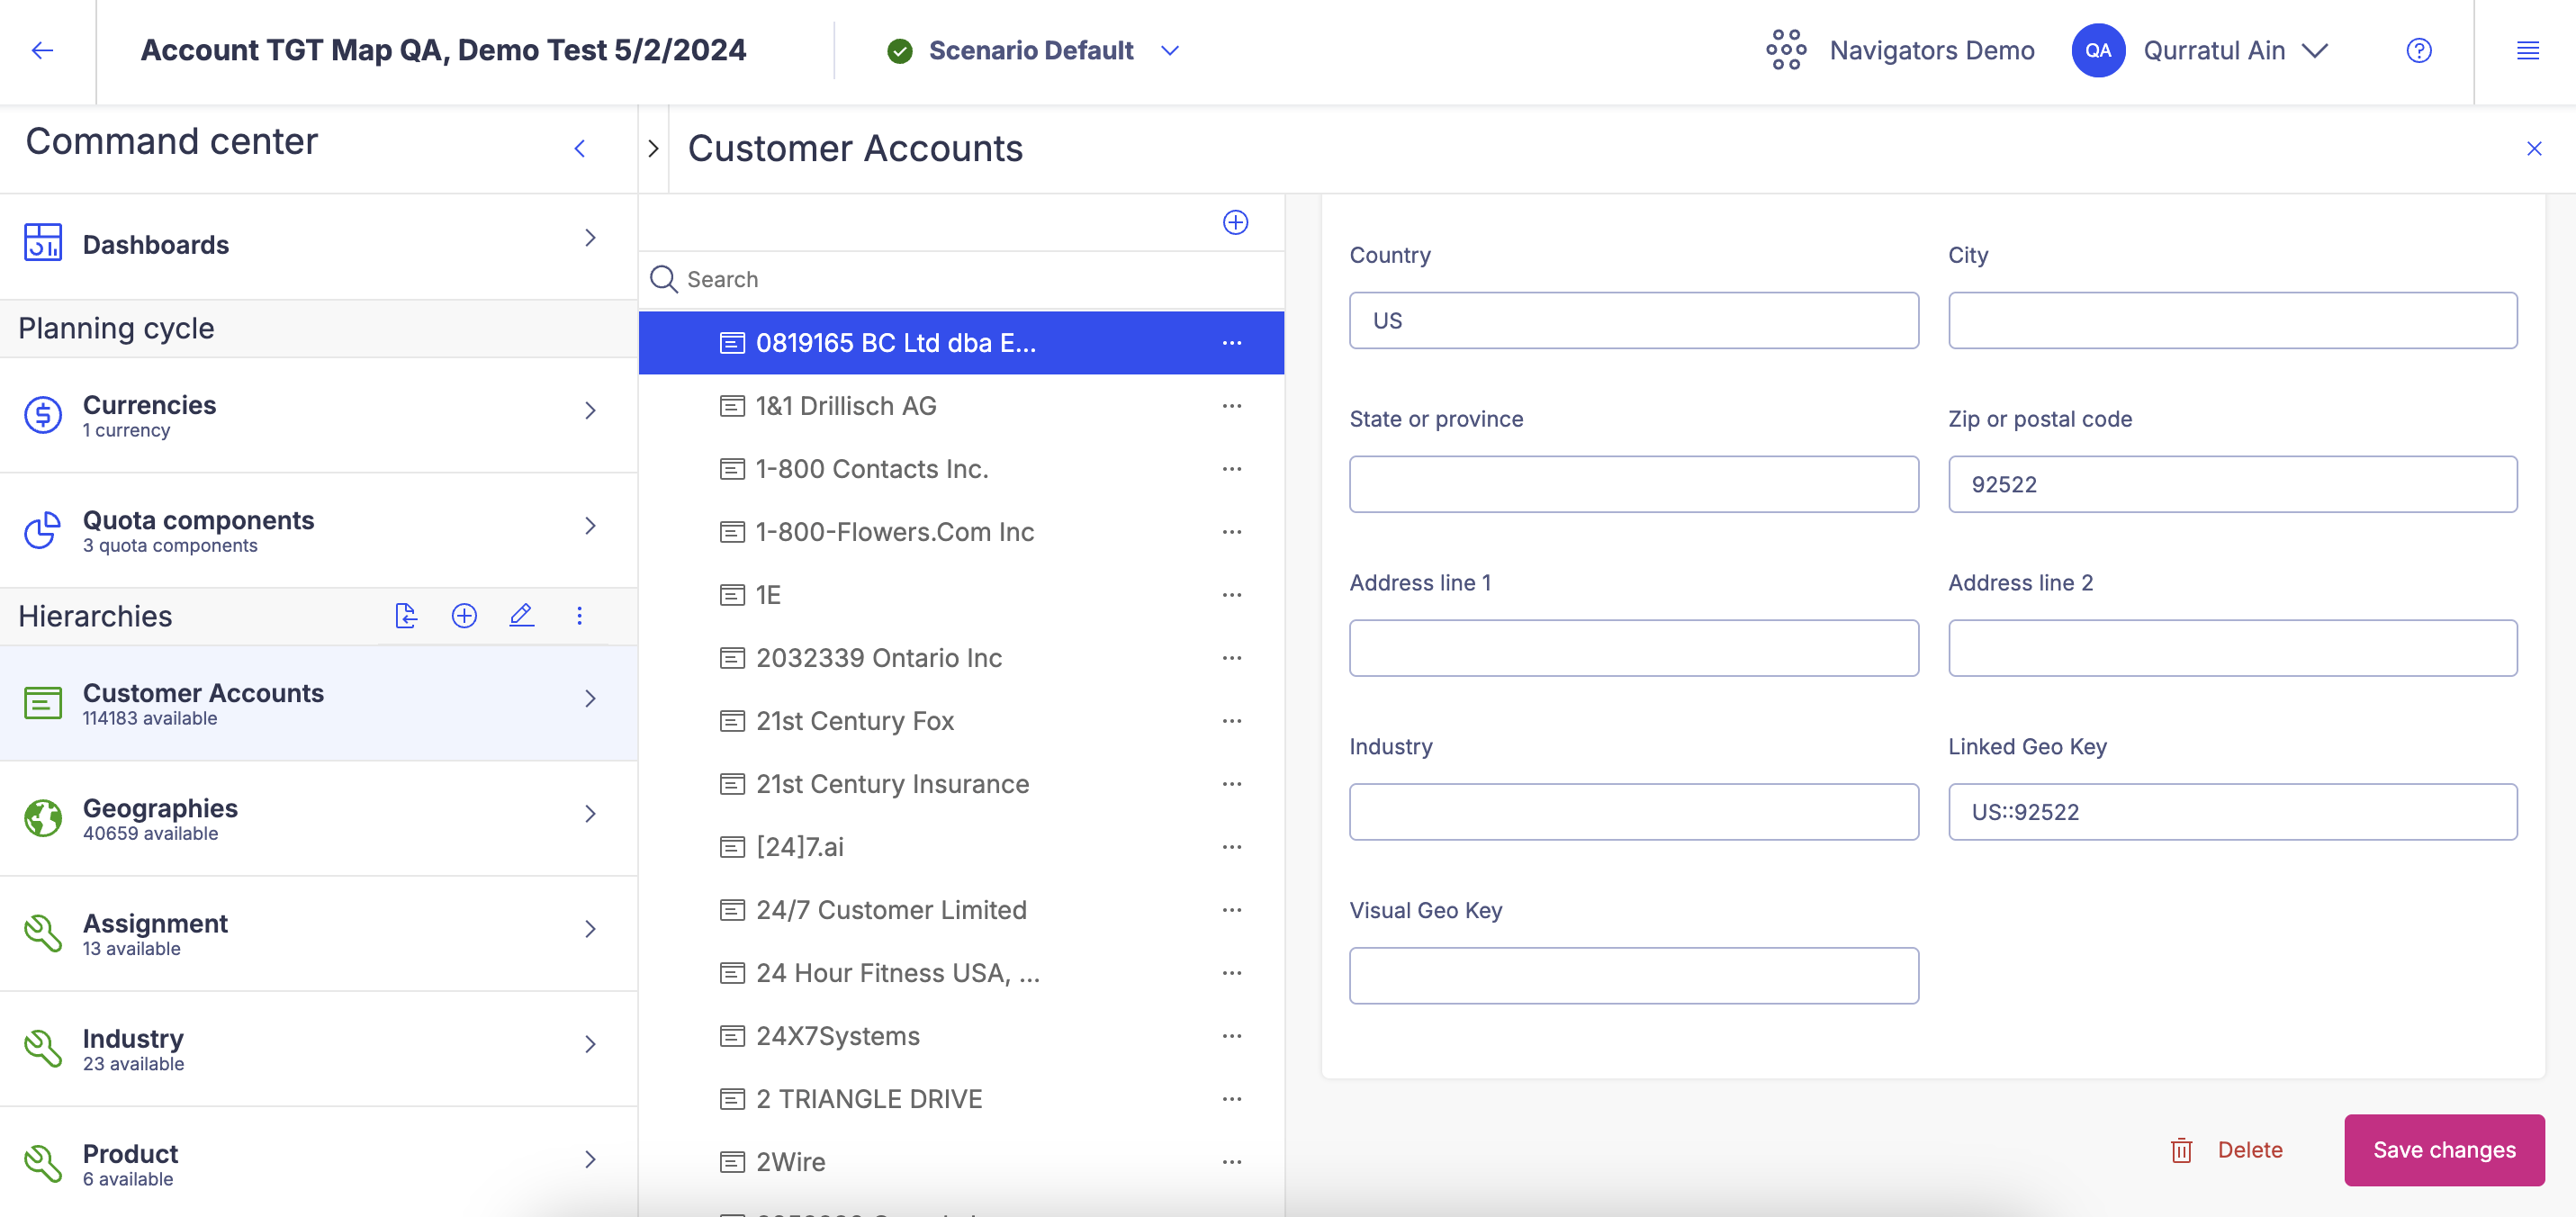Image resolution: width=2576 pixels, height=1217 pixels.
Task: Click the Industry wrench icon
Action: [x=43, y=1047]
